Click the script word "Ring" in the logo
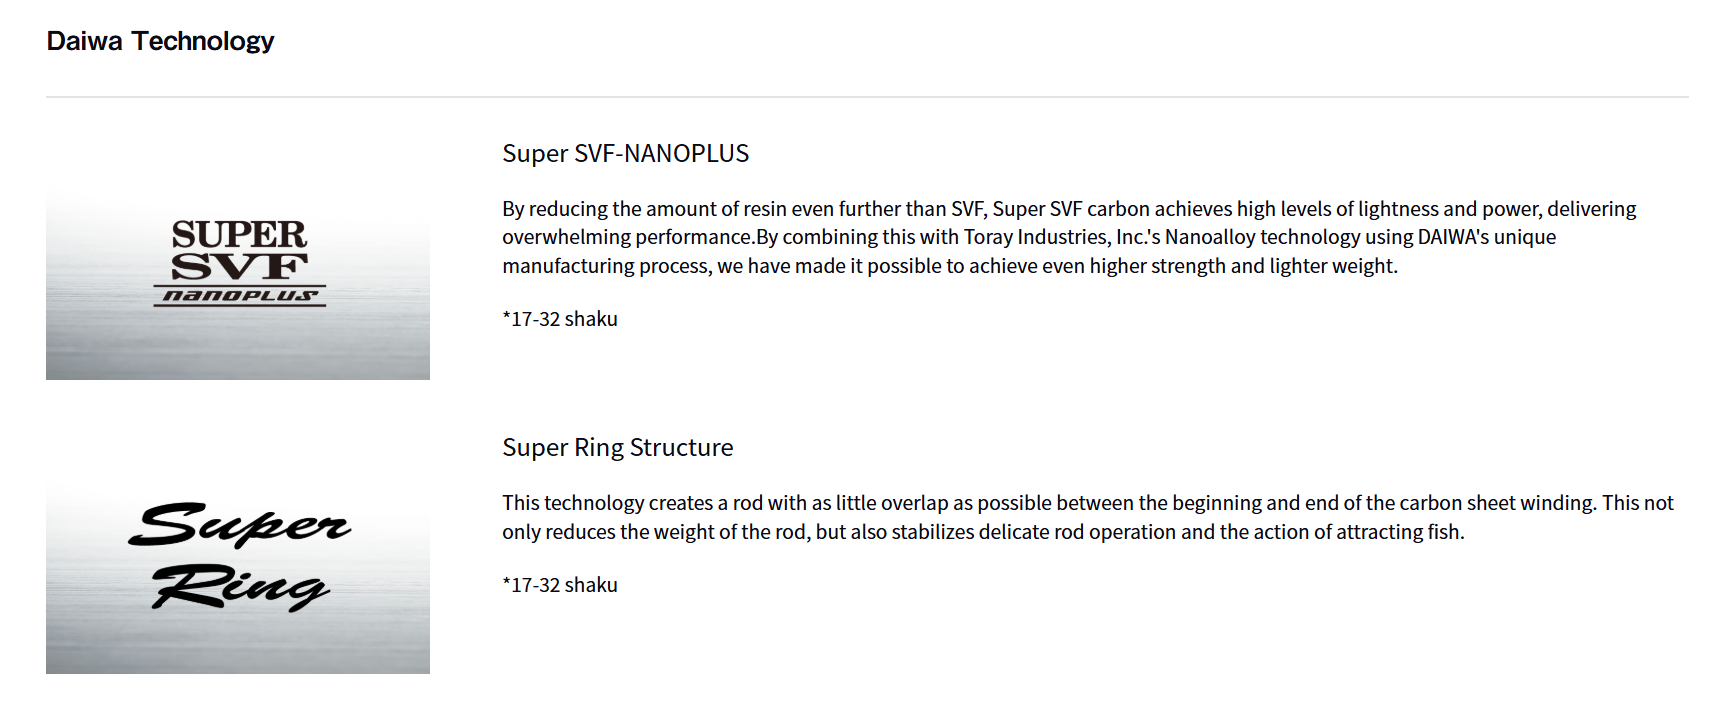Screen dimensions: 1719x707 point(241,587)
